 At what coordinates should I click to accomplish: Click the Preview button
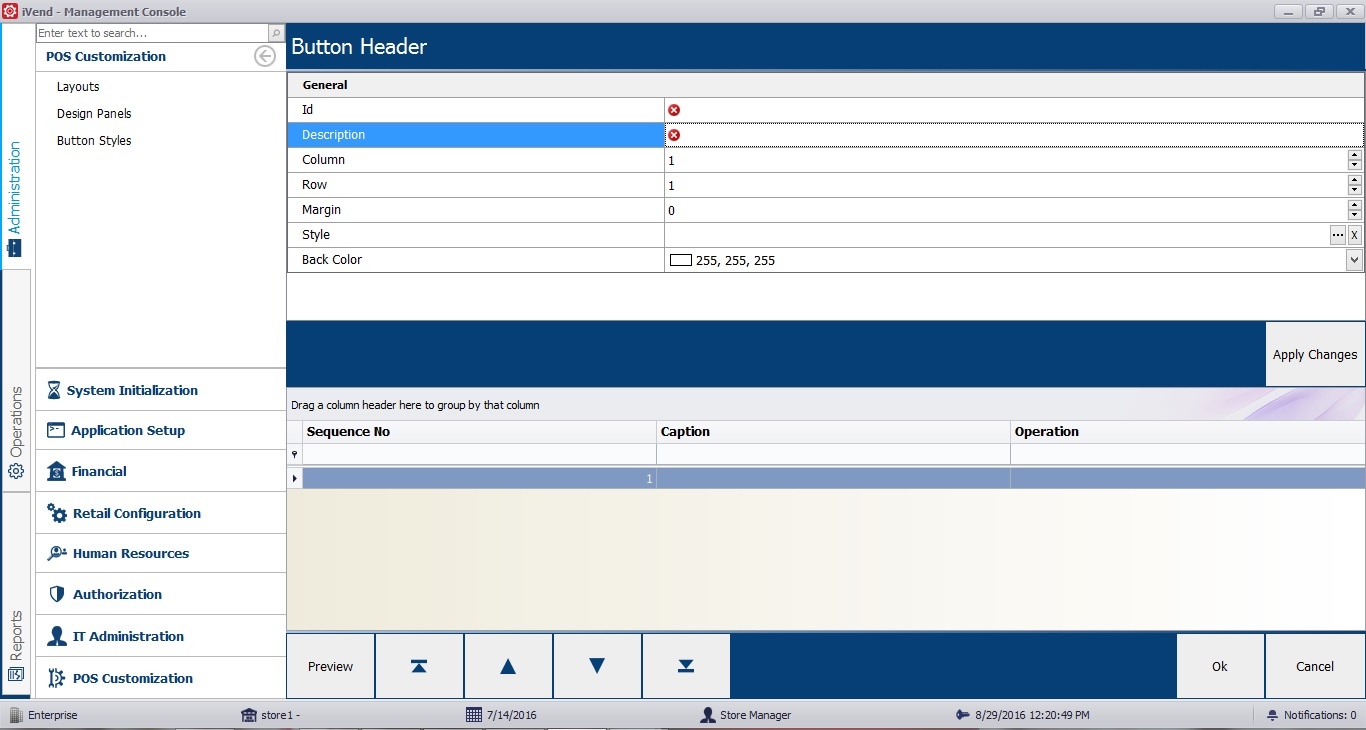(330, 666)
